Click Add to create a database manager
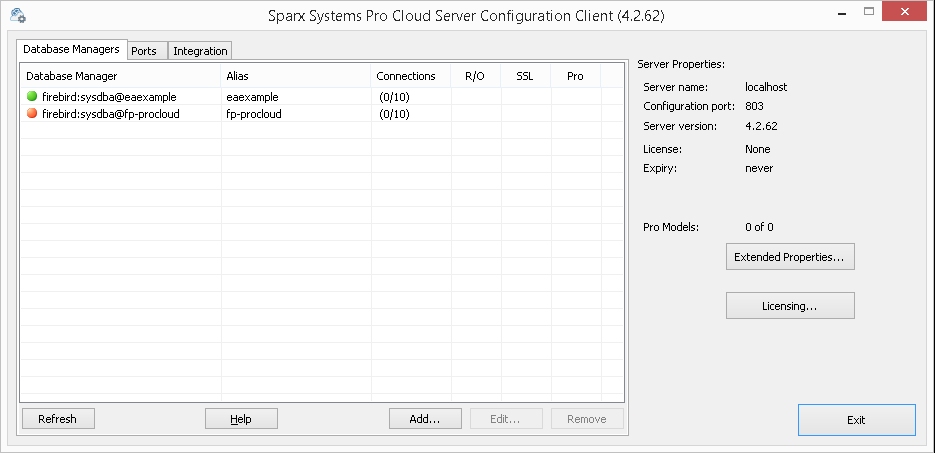The height and width of the screenshot is (453, 935). 425,419
